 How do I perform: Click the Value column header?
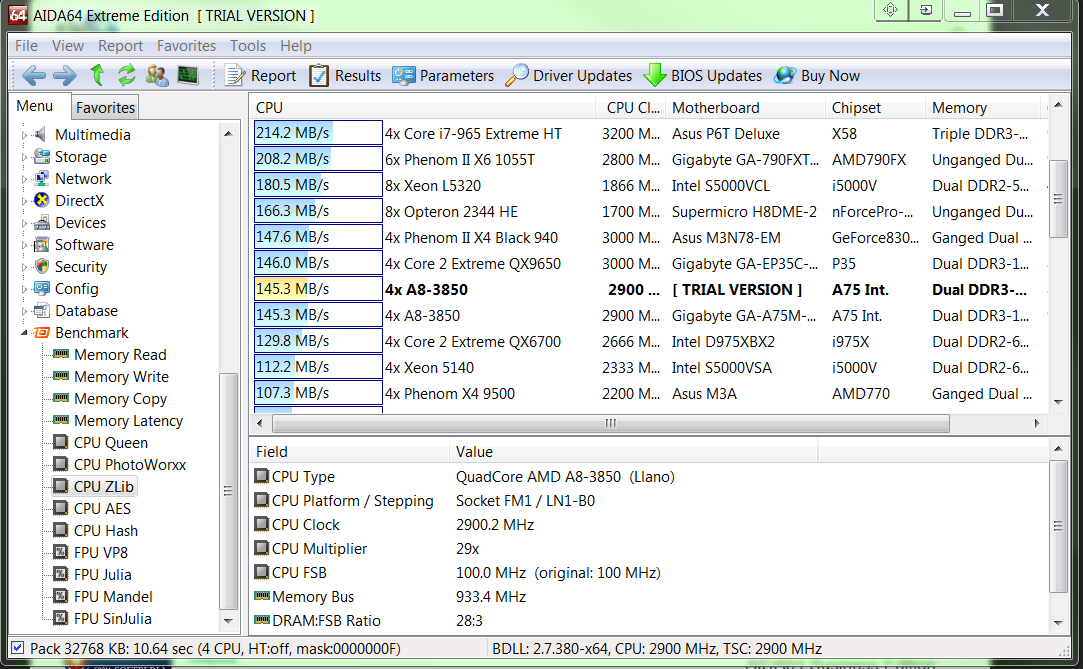click(634, 452)
